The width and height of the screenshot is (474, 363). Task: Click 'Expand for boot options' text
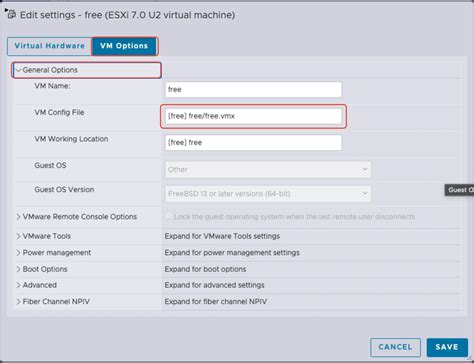[205, 269]
